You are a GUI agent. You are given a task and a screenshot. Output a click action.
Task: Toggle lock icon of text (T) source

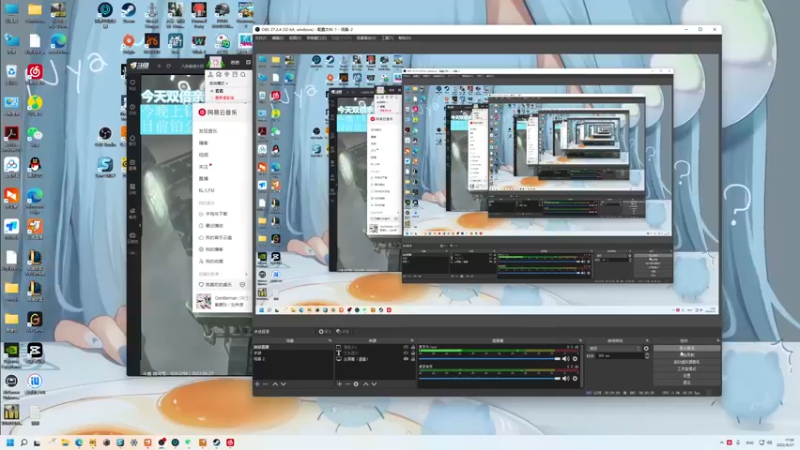413,353
